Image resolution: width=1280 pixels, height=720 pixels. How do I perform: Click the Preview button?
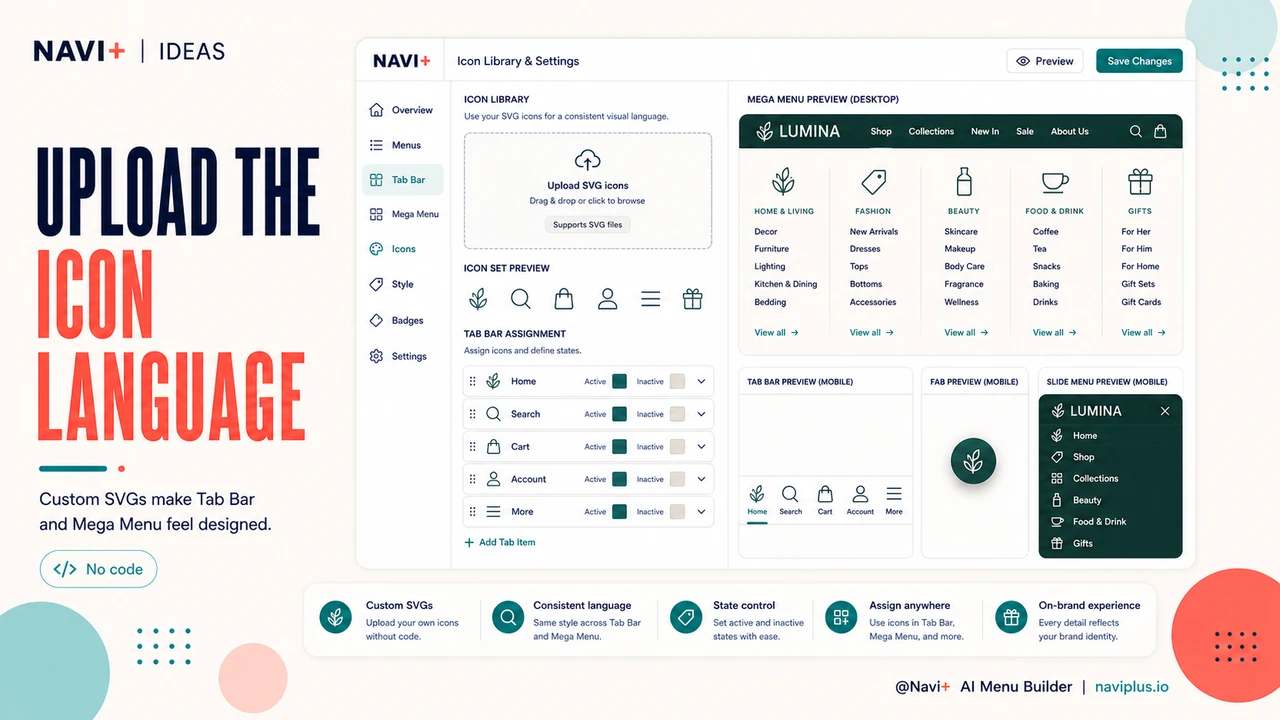tap(1045, 61)
